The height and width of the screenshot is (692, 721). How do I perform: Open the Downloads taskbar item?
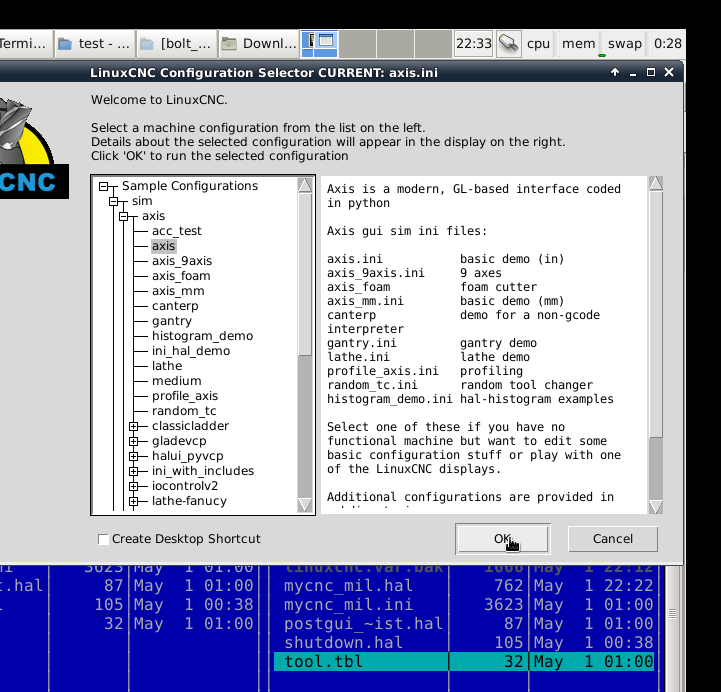point(259,44)
